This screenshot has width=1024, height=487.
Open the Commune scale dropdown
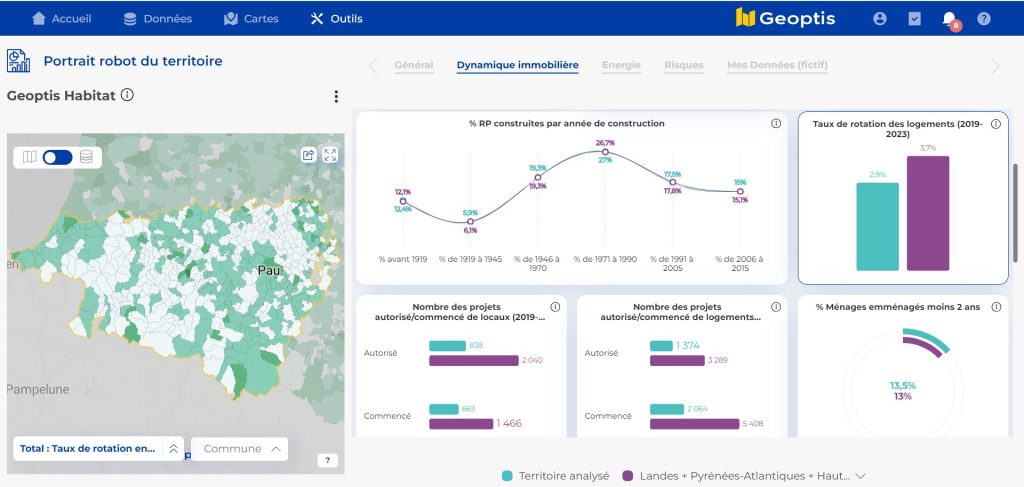click(x=240, y=449)
